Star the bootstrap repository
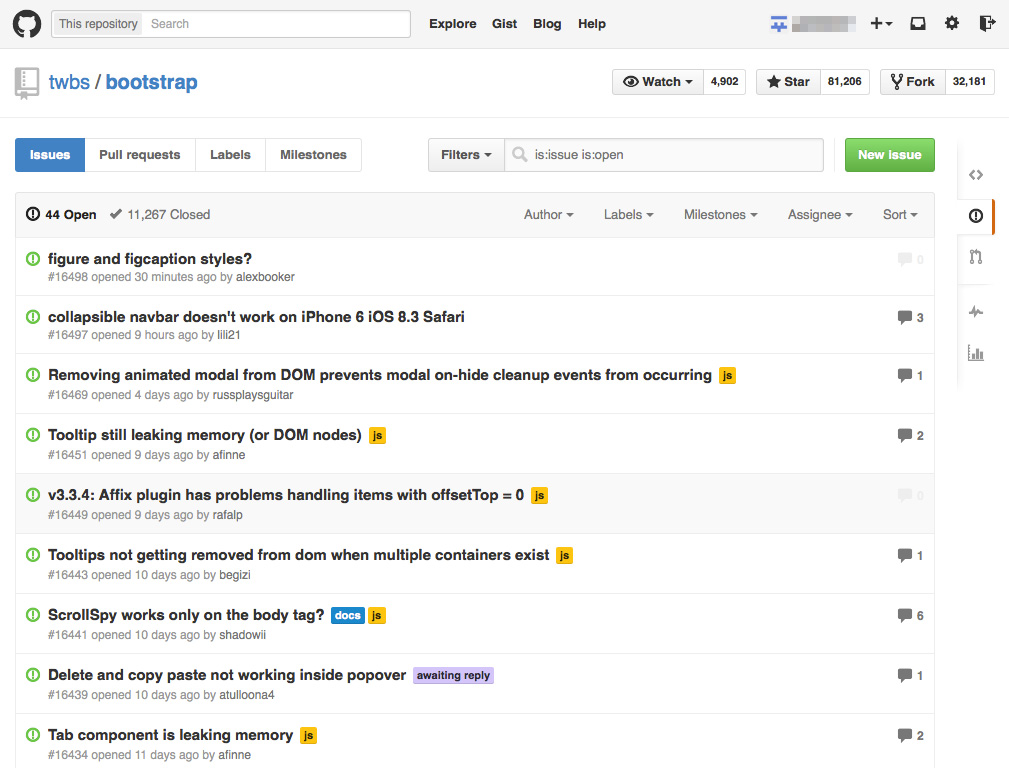Image resolution: width=1009 pixels, height=768 pixels. coord(787,81)
